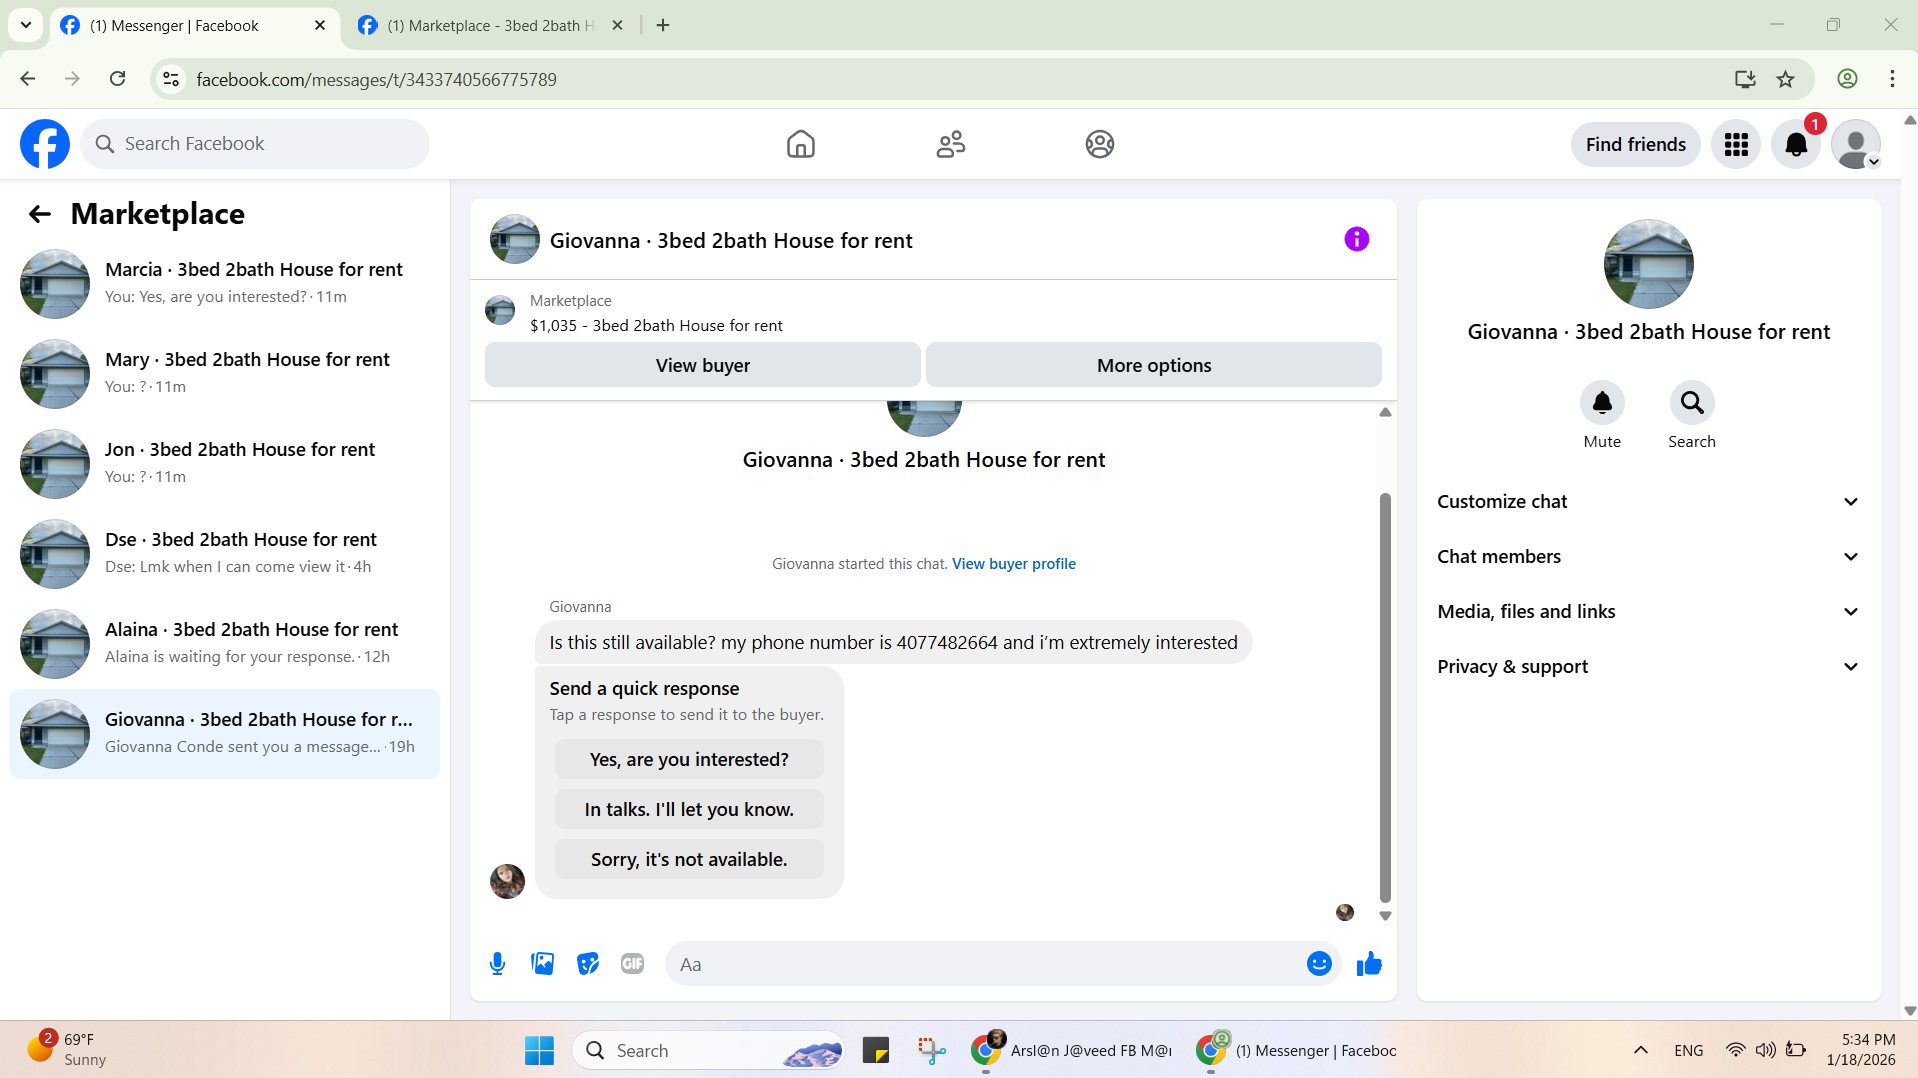Mute this conversation using the bell icon
The width and height of the screenshot is (1918, 1078).
pyautogui.click(x=1602, y=402)
